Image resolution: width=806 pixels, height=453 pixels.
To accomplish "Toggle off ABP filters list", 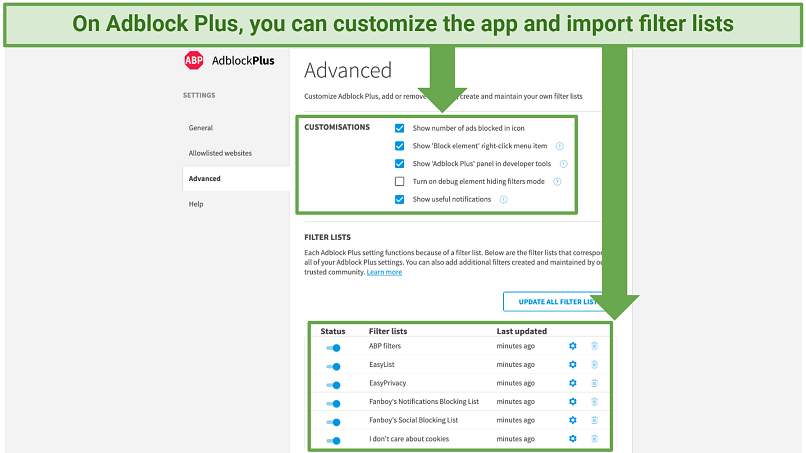I will pos(333,348).
